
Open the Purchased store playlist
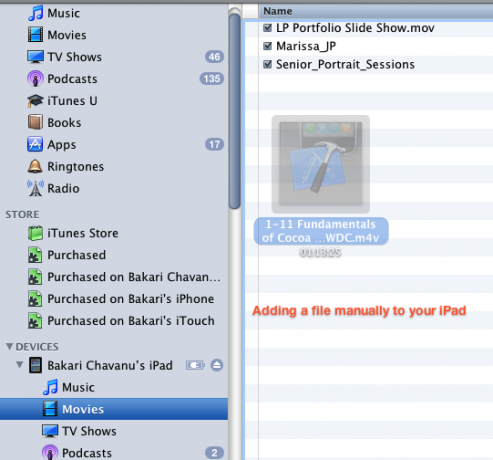[76, 255]
